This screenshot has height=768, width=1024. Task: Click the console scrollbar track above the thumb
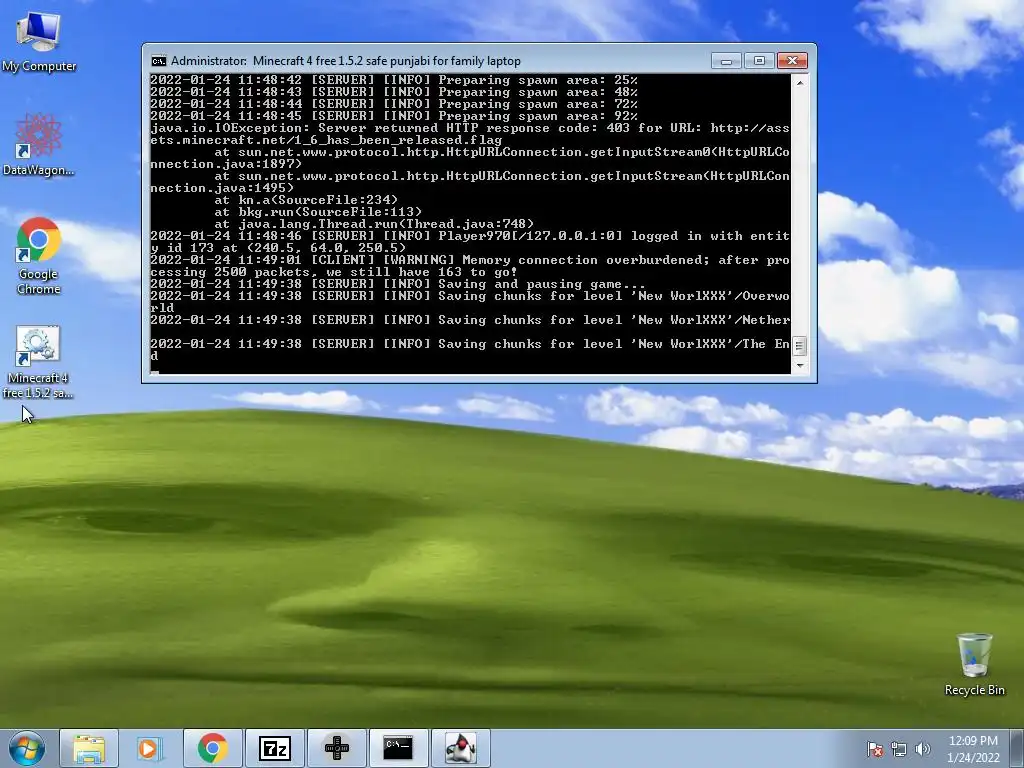800,213
